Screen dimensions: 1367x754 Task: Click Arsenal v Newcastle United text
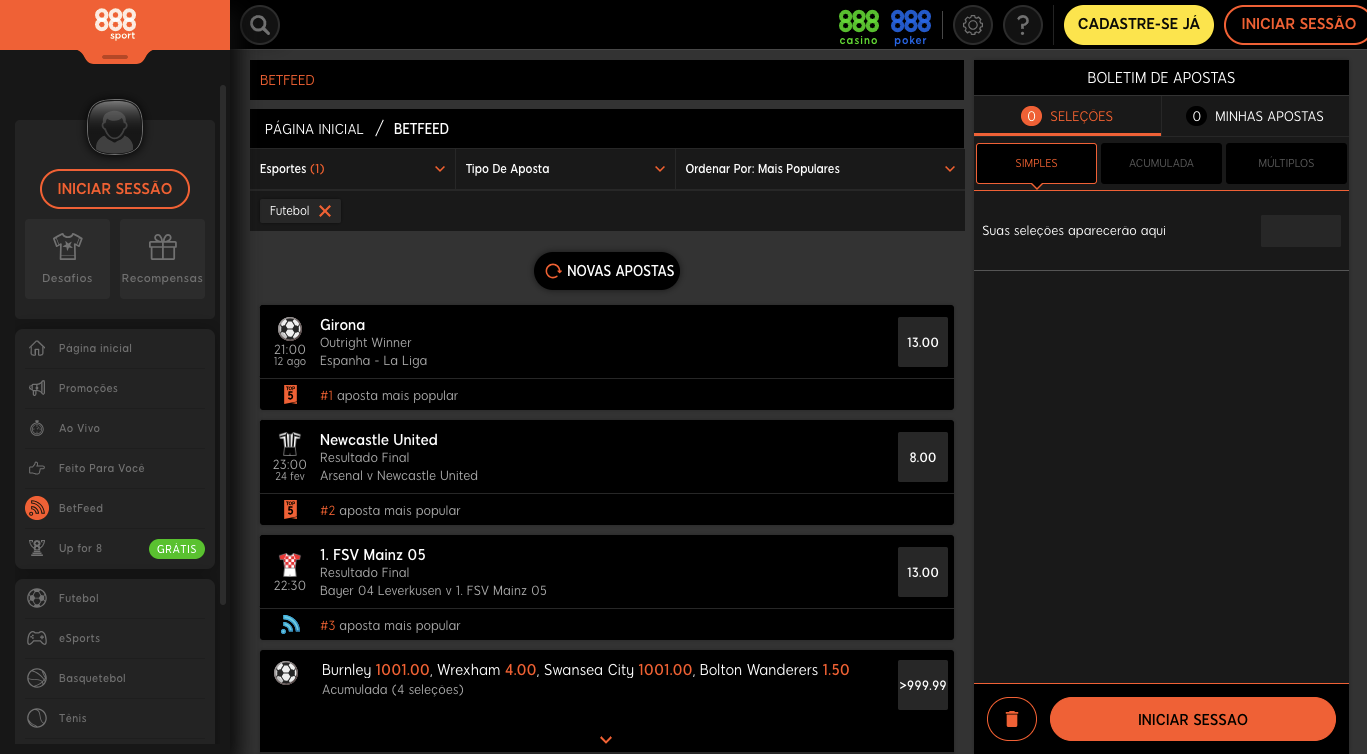click(399, 476)
